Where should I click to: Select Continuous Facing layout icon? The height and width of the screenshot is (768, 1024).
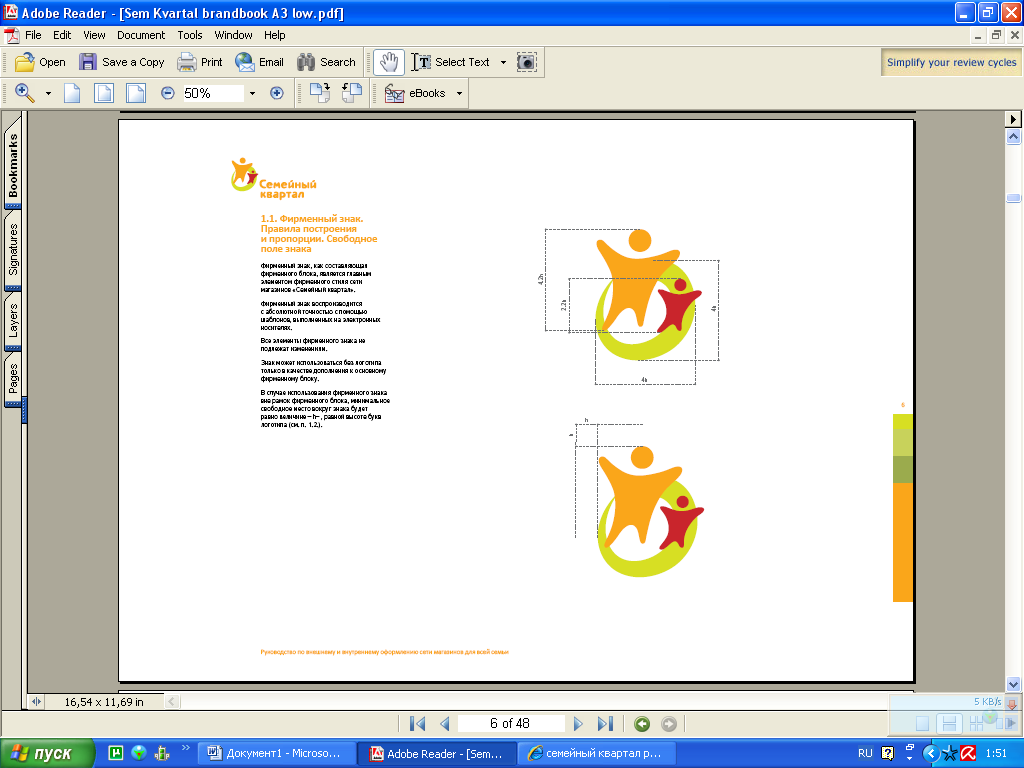coord(976,723)
